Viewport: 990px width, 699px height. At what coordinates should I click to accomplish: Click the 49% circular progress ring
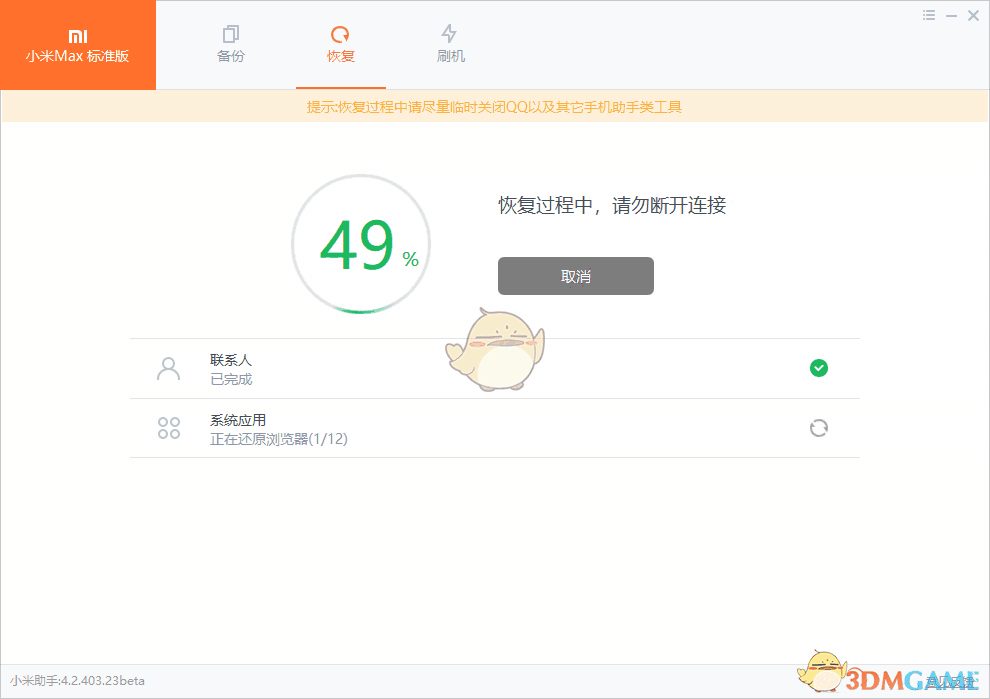pos(360,243)
